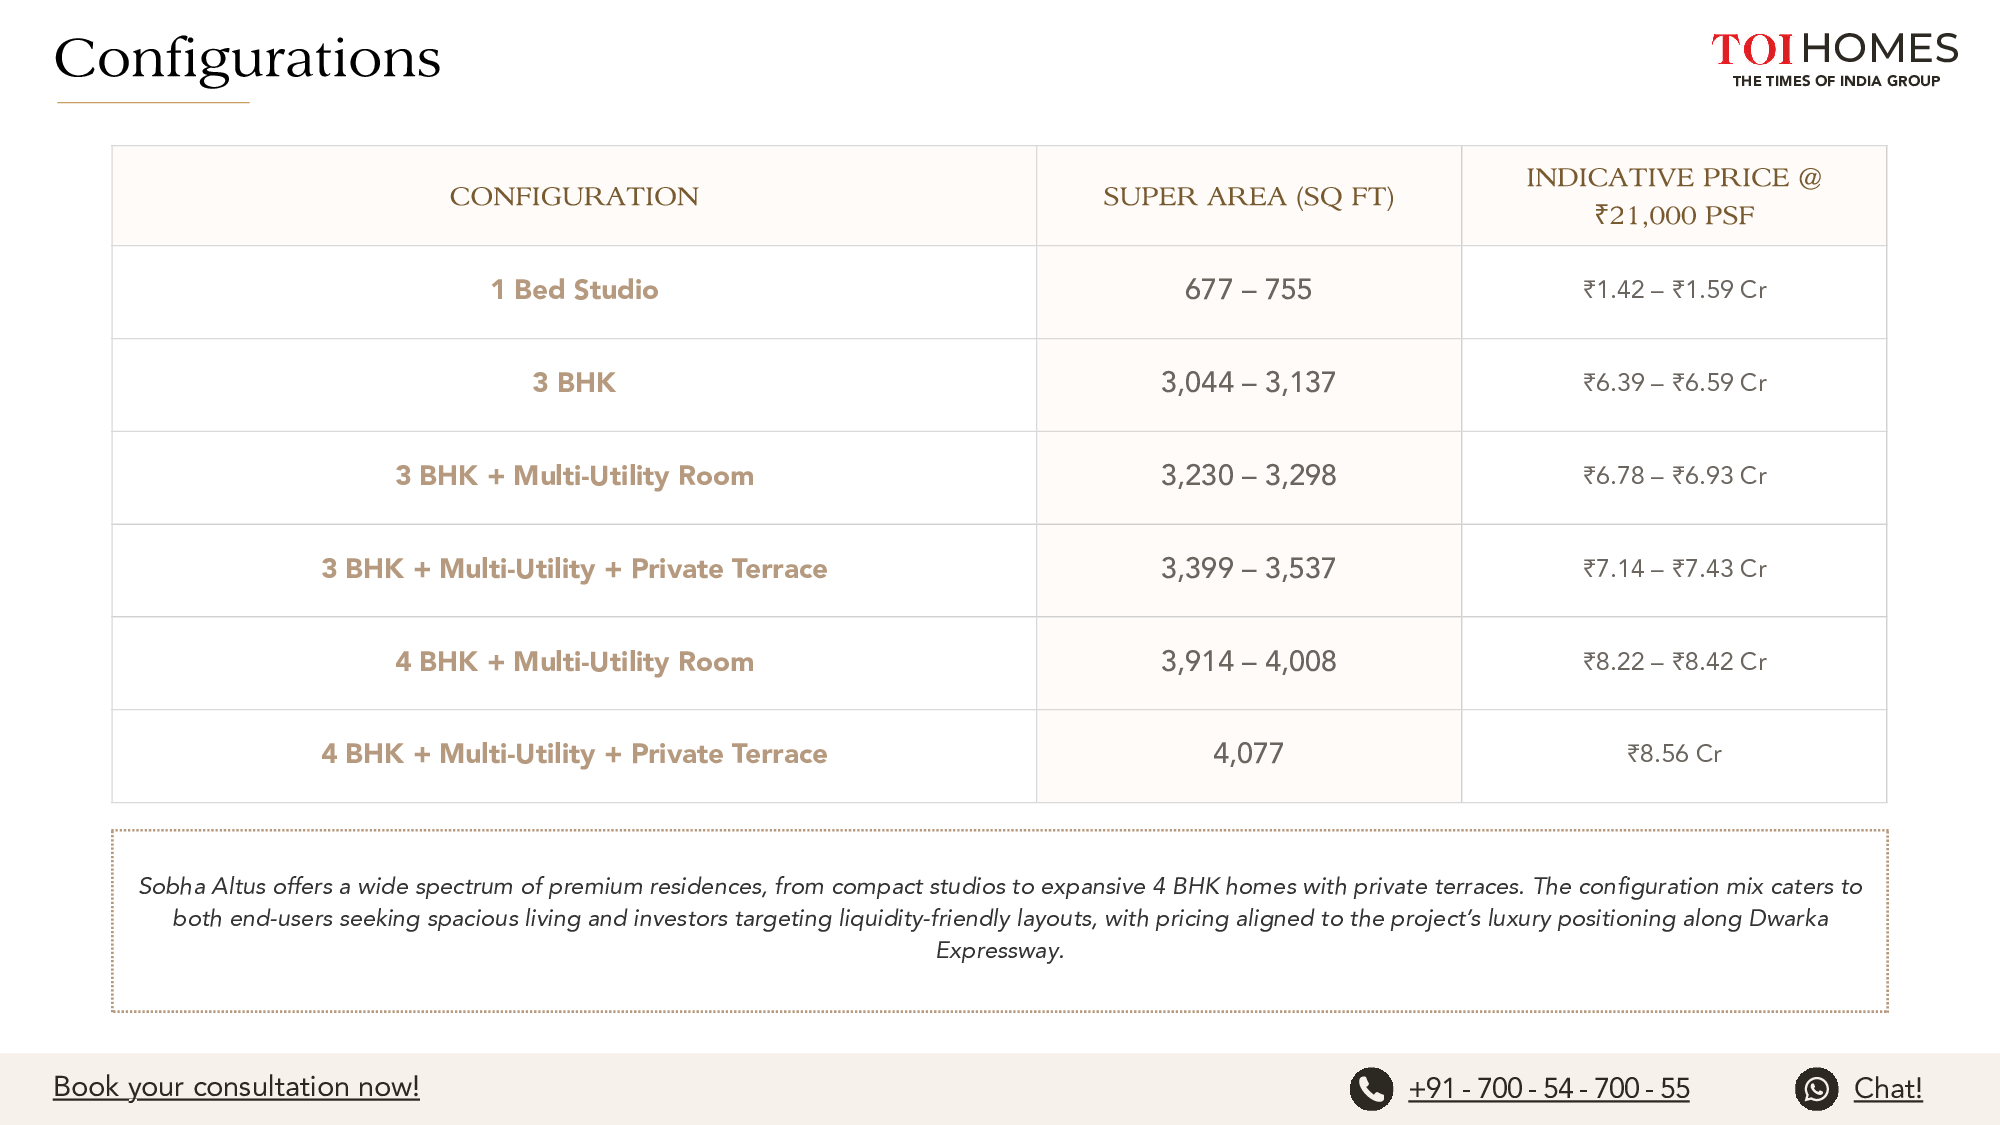Click 3 BHK + Multi-Utility Room cell
Viewport: 2000px width, 1125px height.
tap(574, 476)
